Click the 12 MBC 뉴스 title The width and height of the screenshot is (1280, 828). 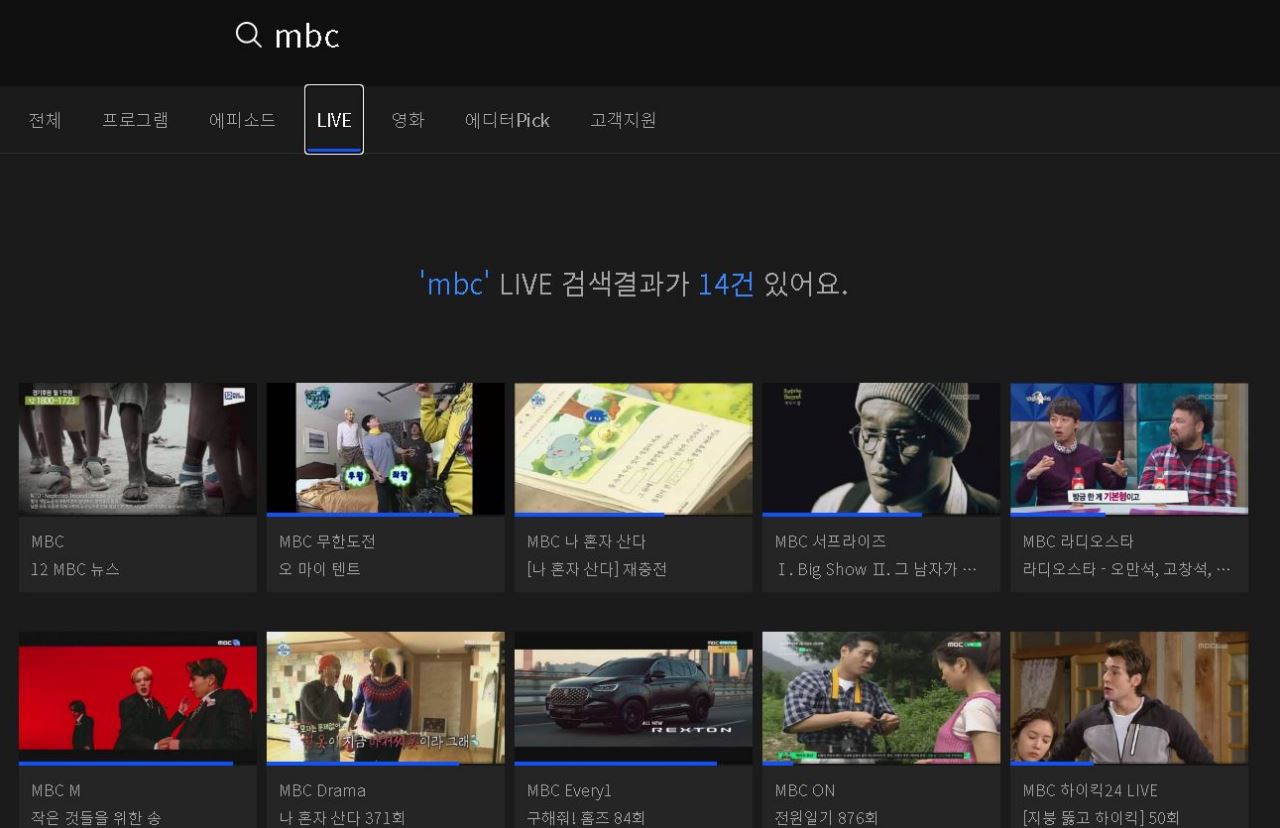[75, 569]
